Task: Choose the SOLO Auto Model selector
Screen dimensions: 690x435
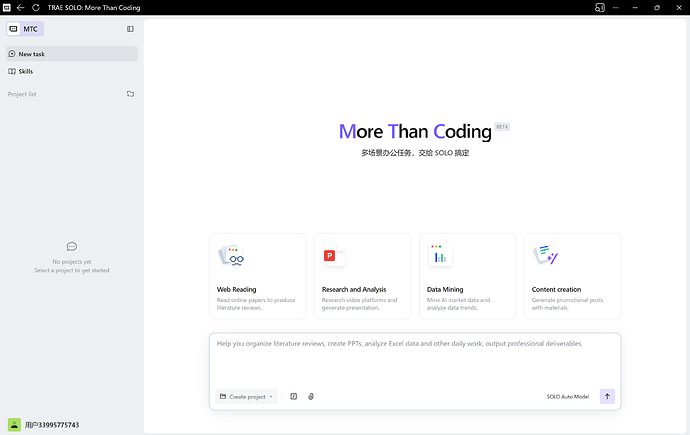Action: (568, 397)
